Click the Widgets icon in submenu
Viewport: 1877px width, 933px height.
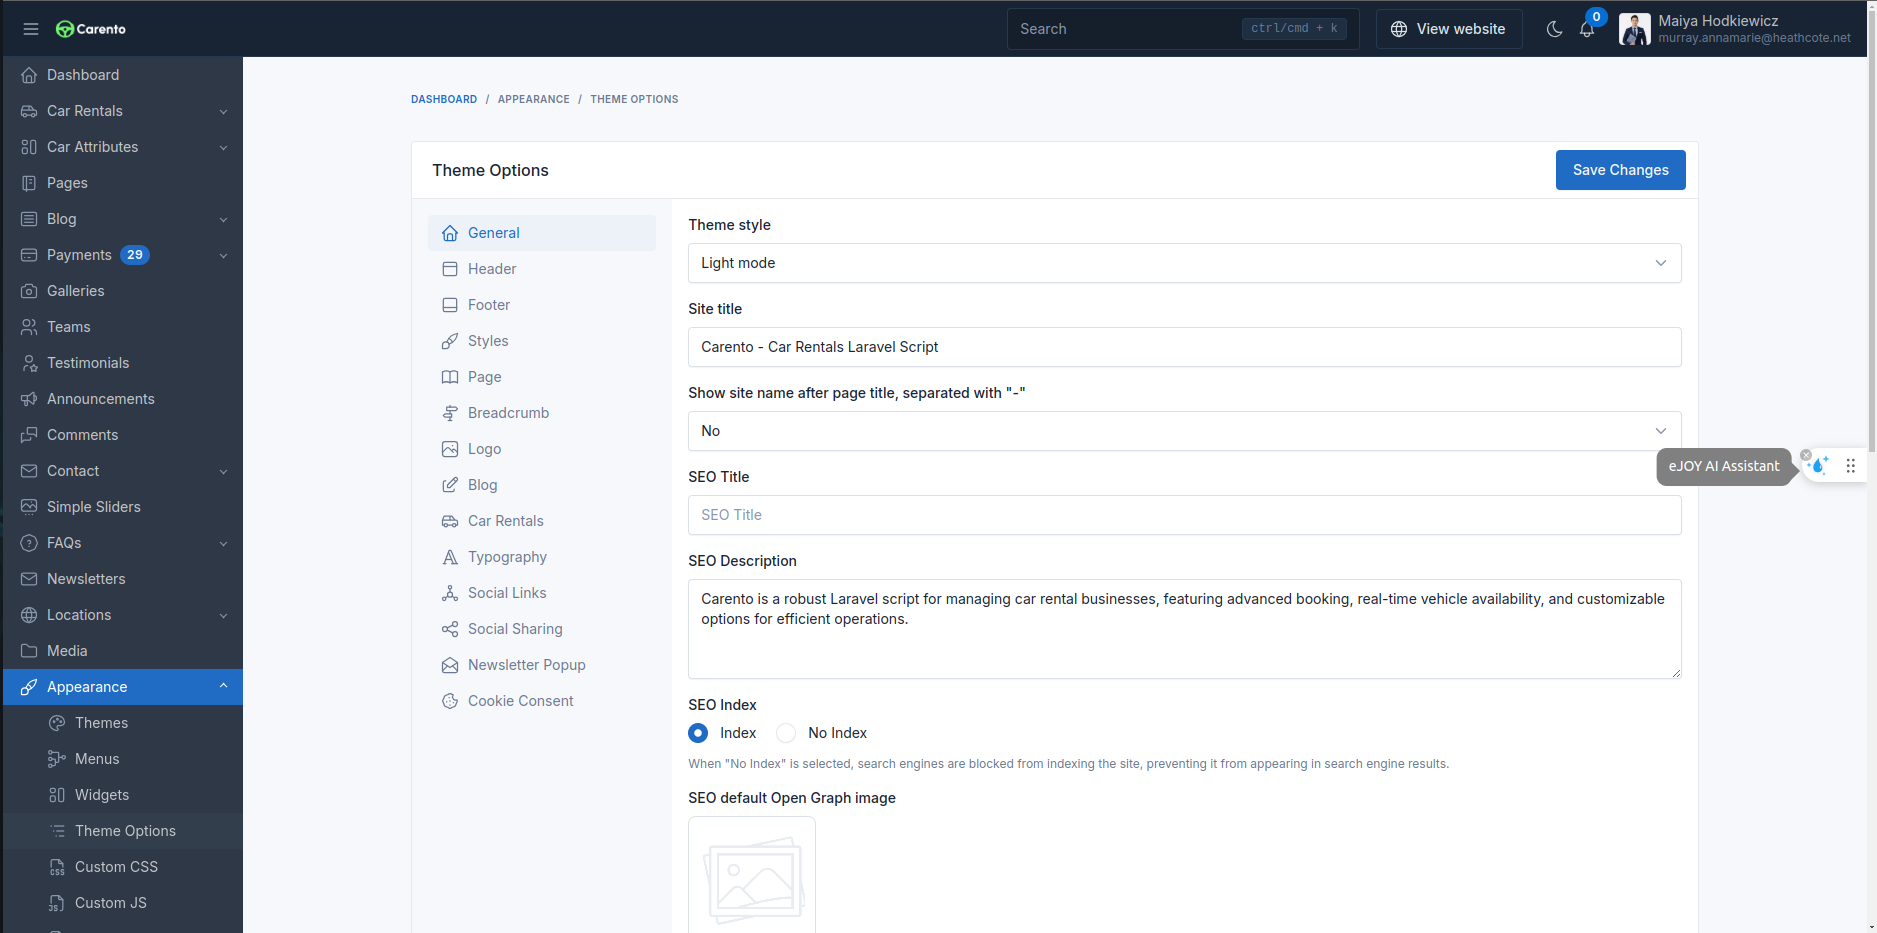pos(57,795)
